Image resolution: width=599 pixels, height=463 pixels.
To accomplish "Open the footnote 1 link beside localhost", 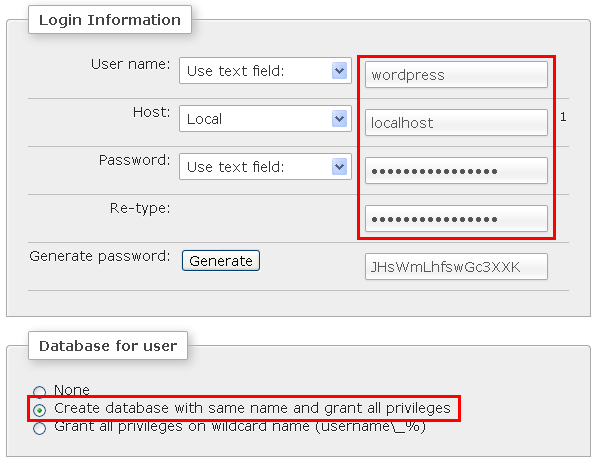I will click(563, 117).
